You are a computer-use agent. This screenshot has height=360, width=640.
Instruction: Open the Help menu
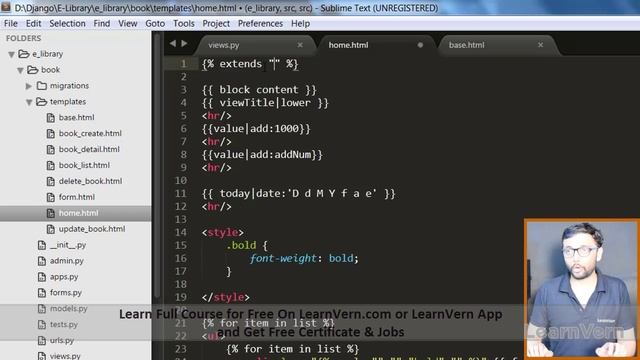pos(300,24)
